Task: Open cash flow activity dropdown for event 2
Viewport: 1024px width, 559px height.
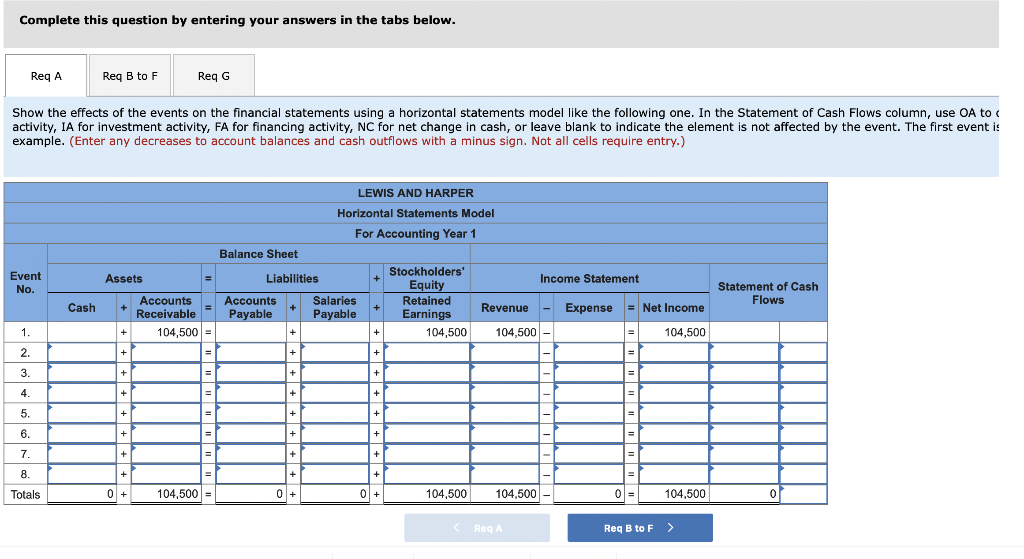Action: click(x=803, y=353)
